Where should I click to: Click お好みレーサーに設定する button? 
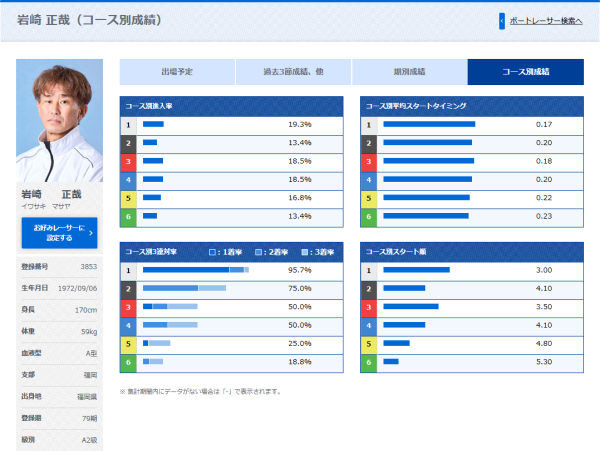[x=59, y=233]
